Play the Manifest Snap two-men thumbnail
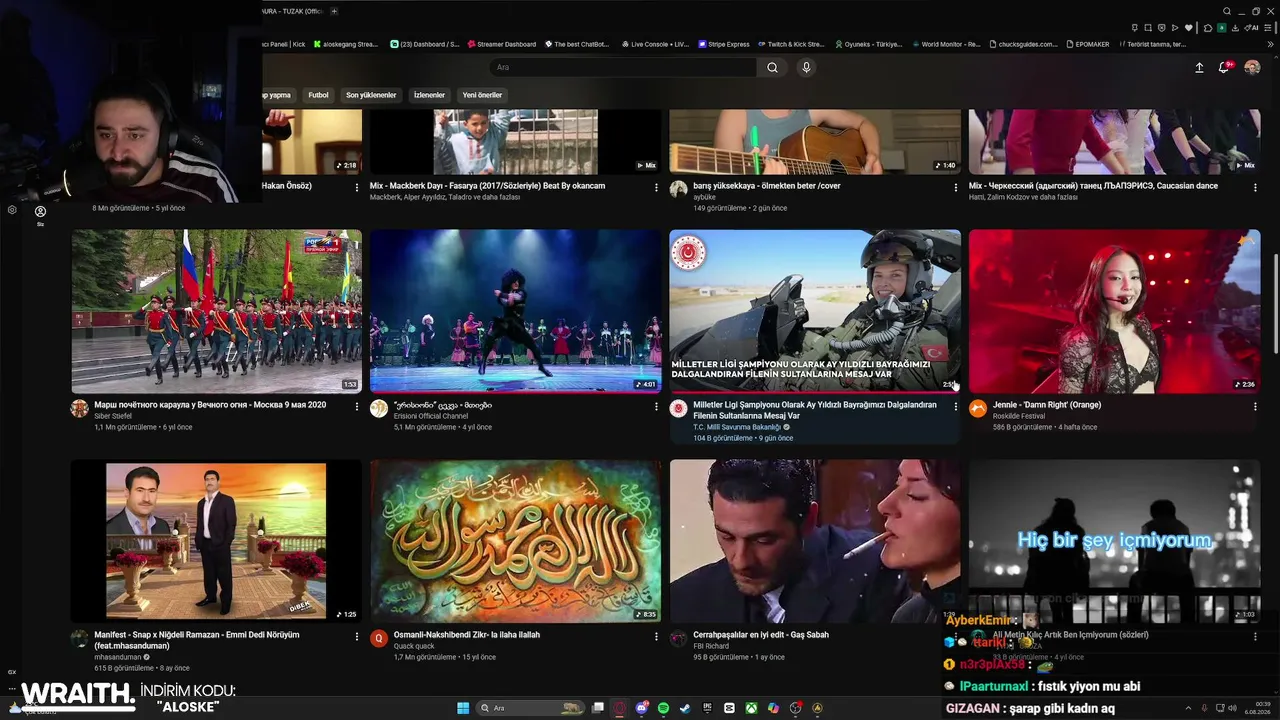This screenshot has width=1280, height=720. click(216, 541)
